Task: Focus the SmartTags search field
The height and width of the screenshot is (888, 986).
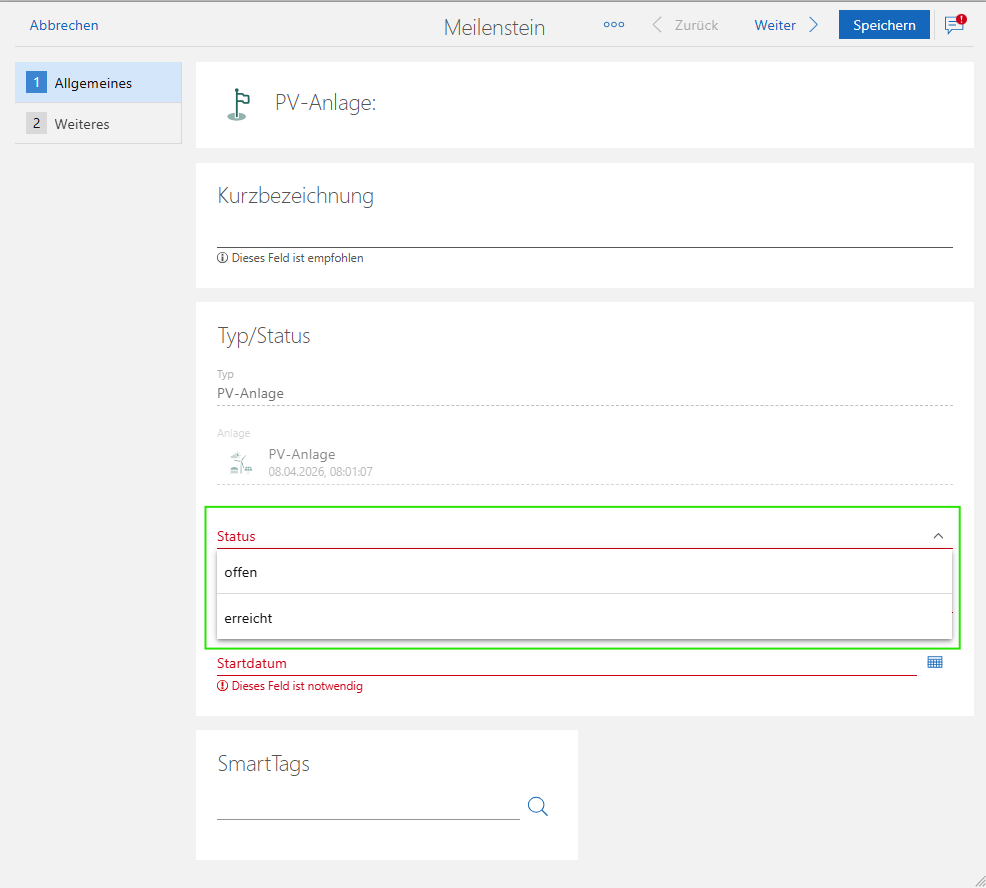Action: click(368, 806)
